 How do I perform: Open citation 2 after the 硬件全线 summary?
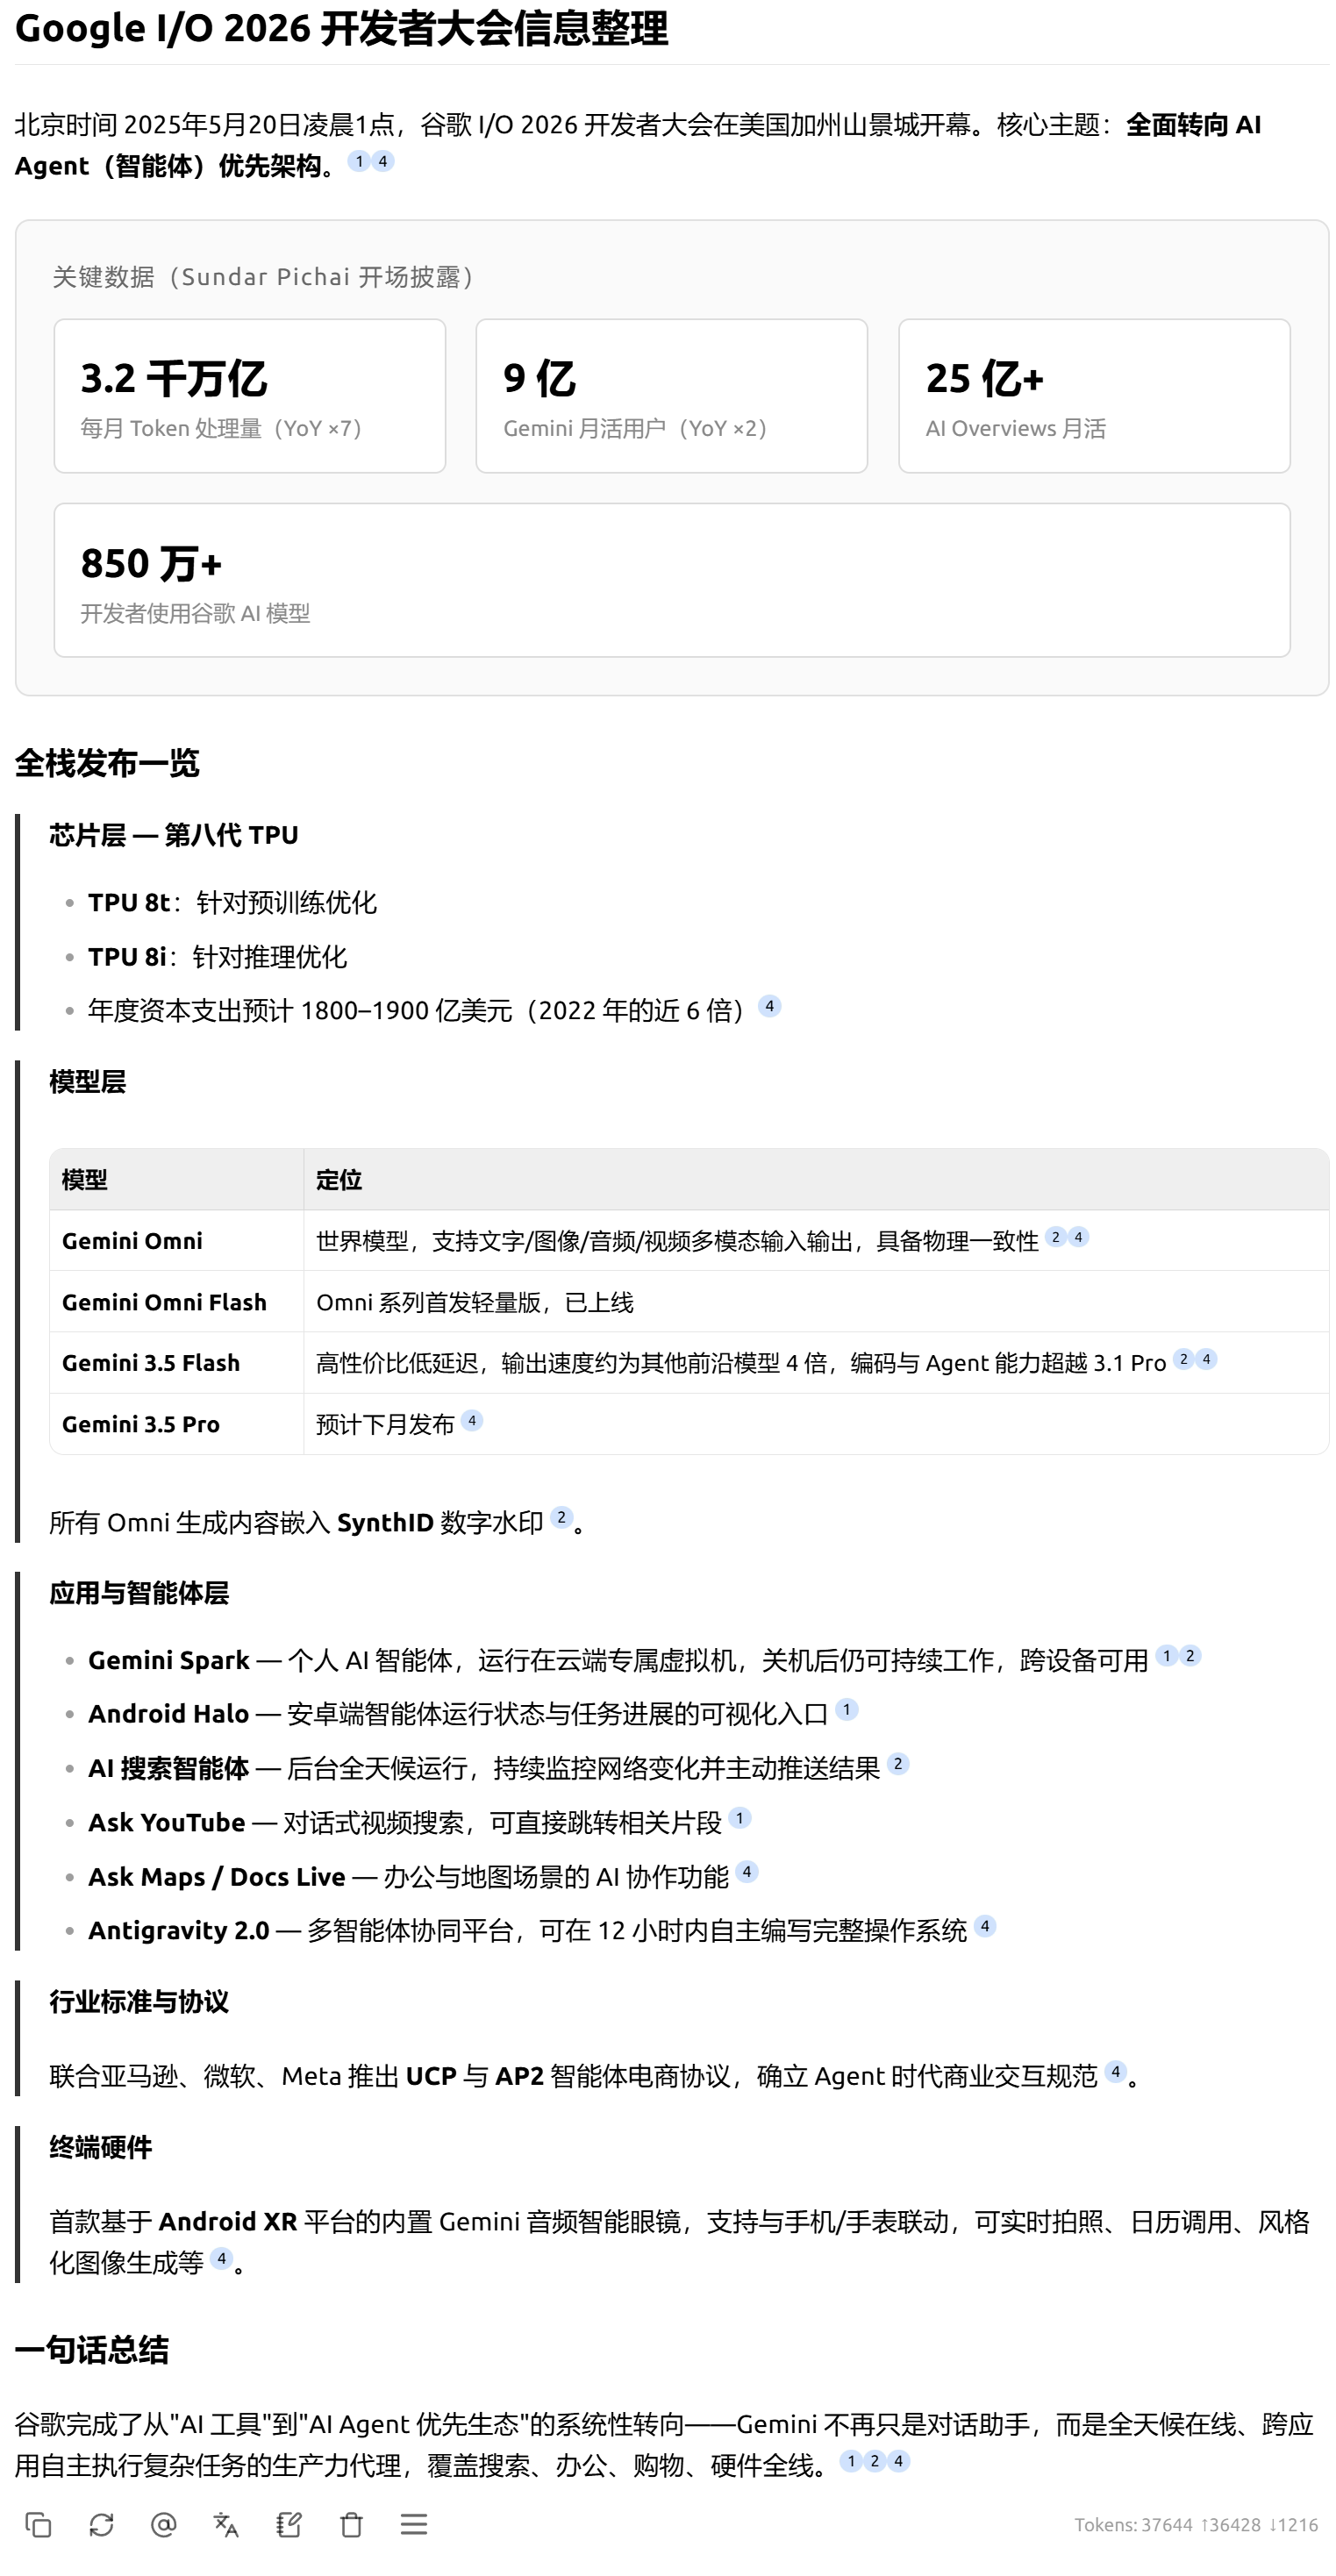coord(875,2460)
